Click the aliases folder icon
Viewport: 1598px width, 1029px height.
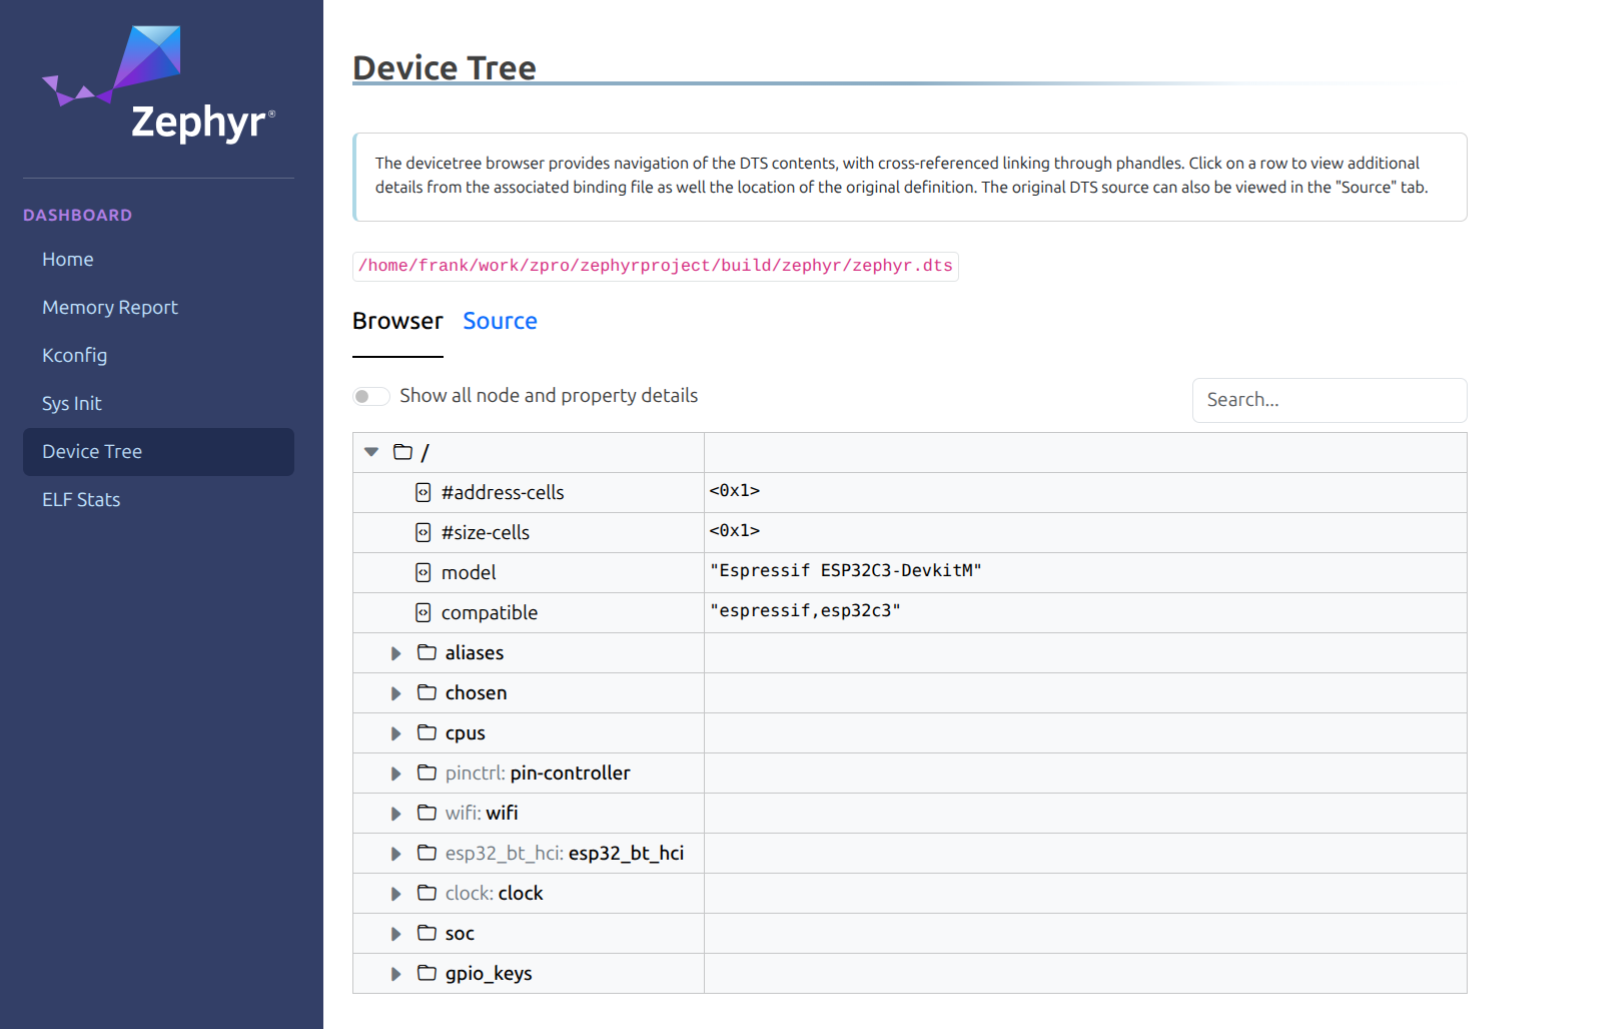pos(427,652)
